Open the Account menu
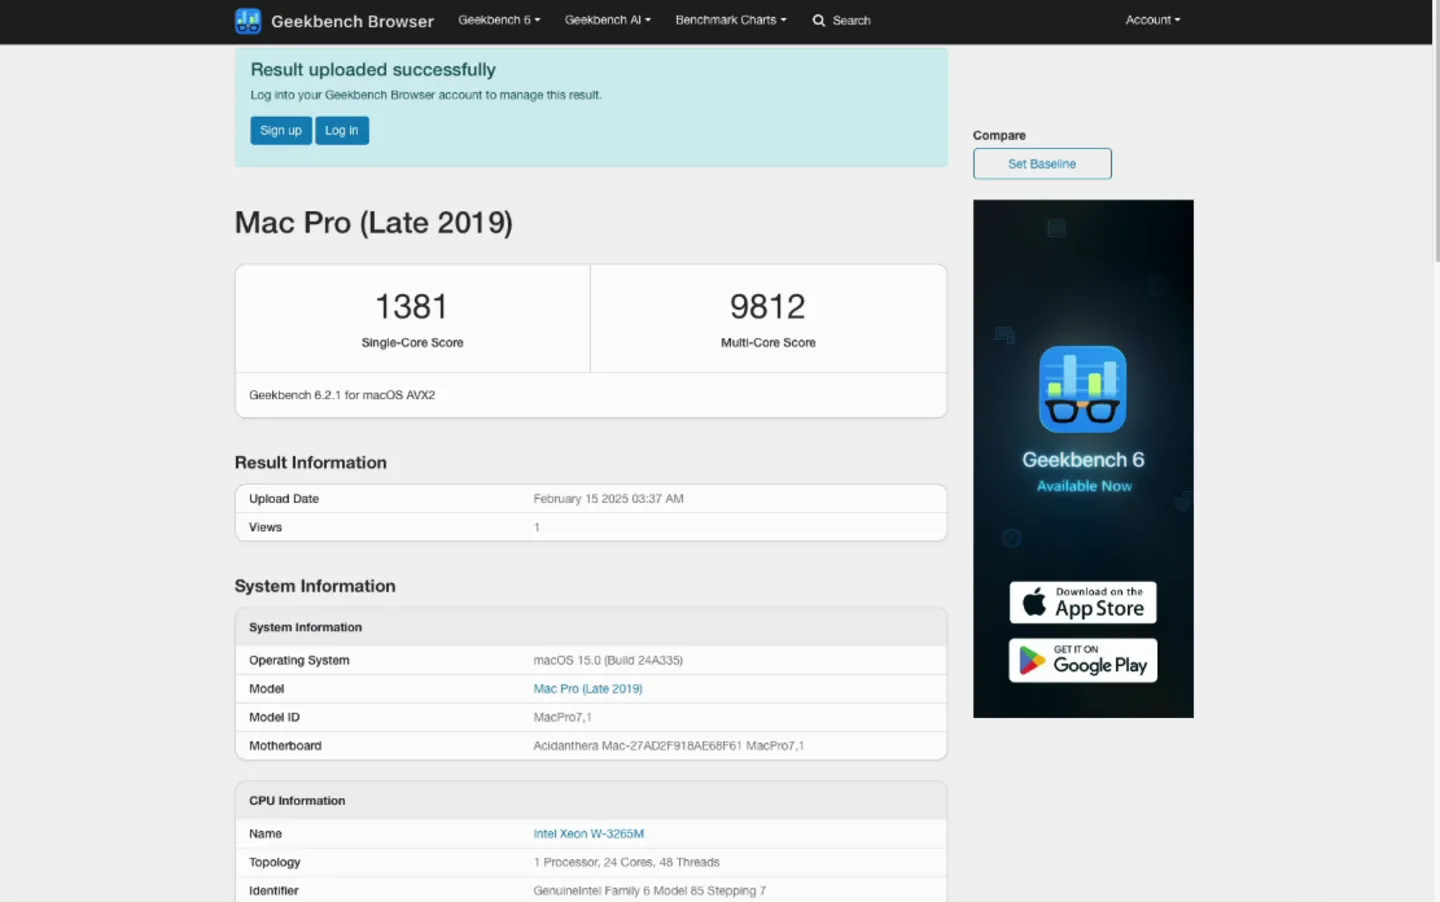The height and width of the screenshot is (902, 1440). coord(1152,20)
